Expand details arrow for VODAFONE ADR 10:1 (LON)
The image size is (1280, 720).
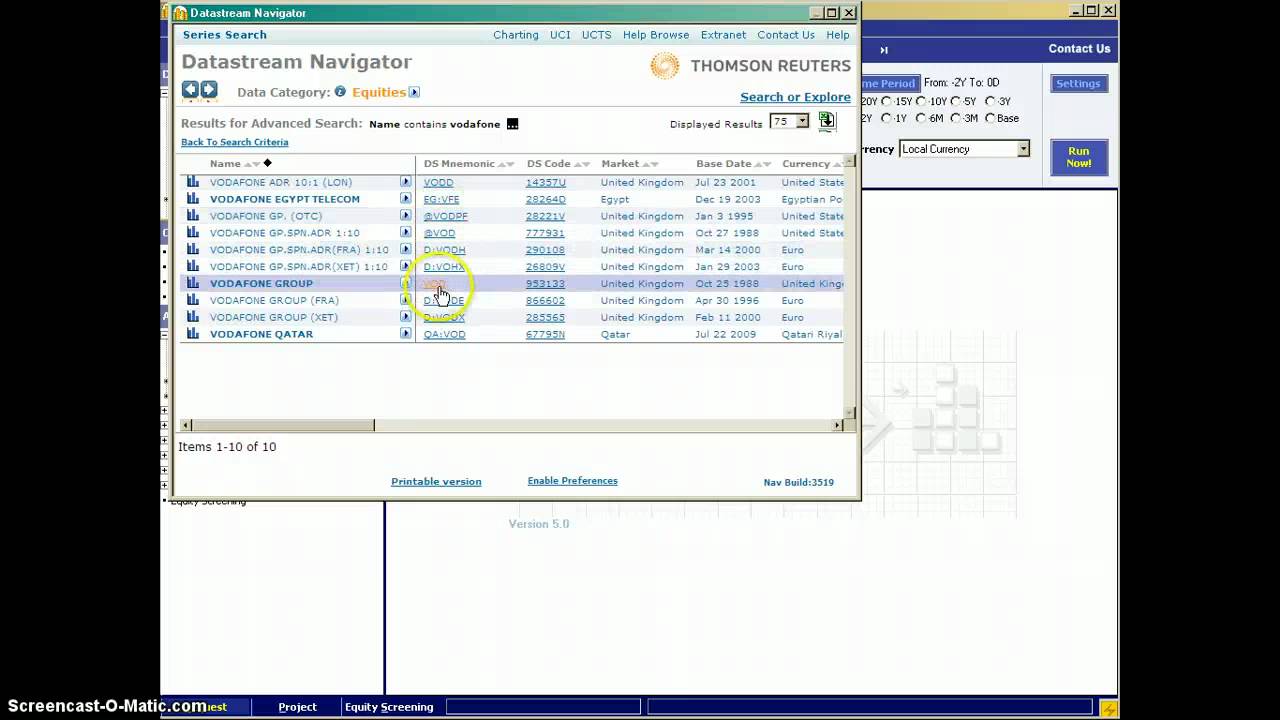405,182
